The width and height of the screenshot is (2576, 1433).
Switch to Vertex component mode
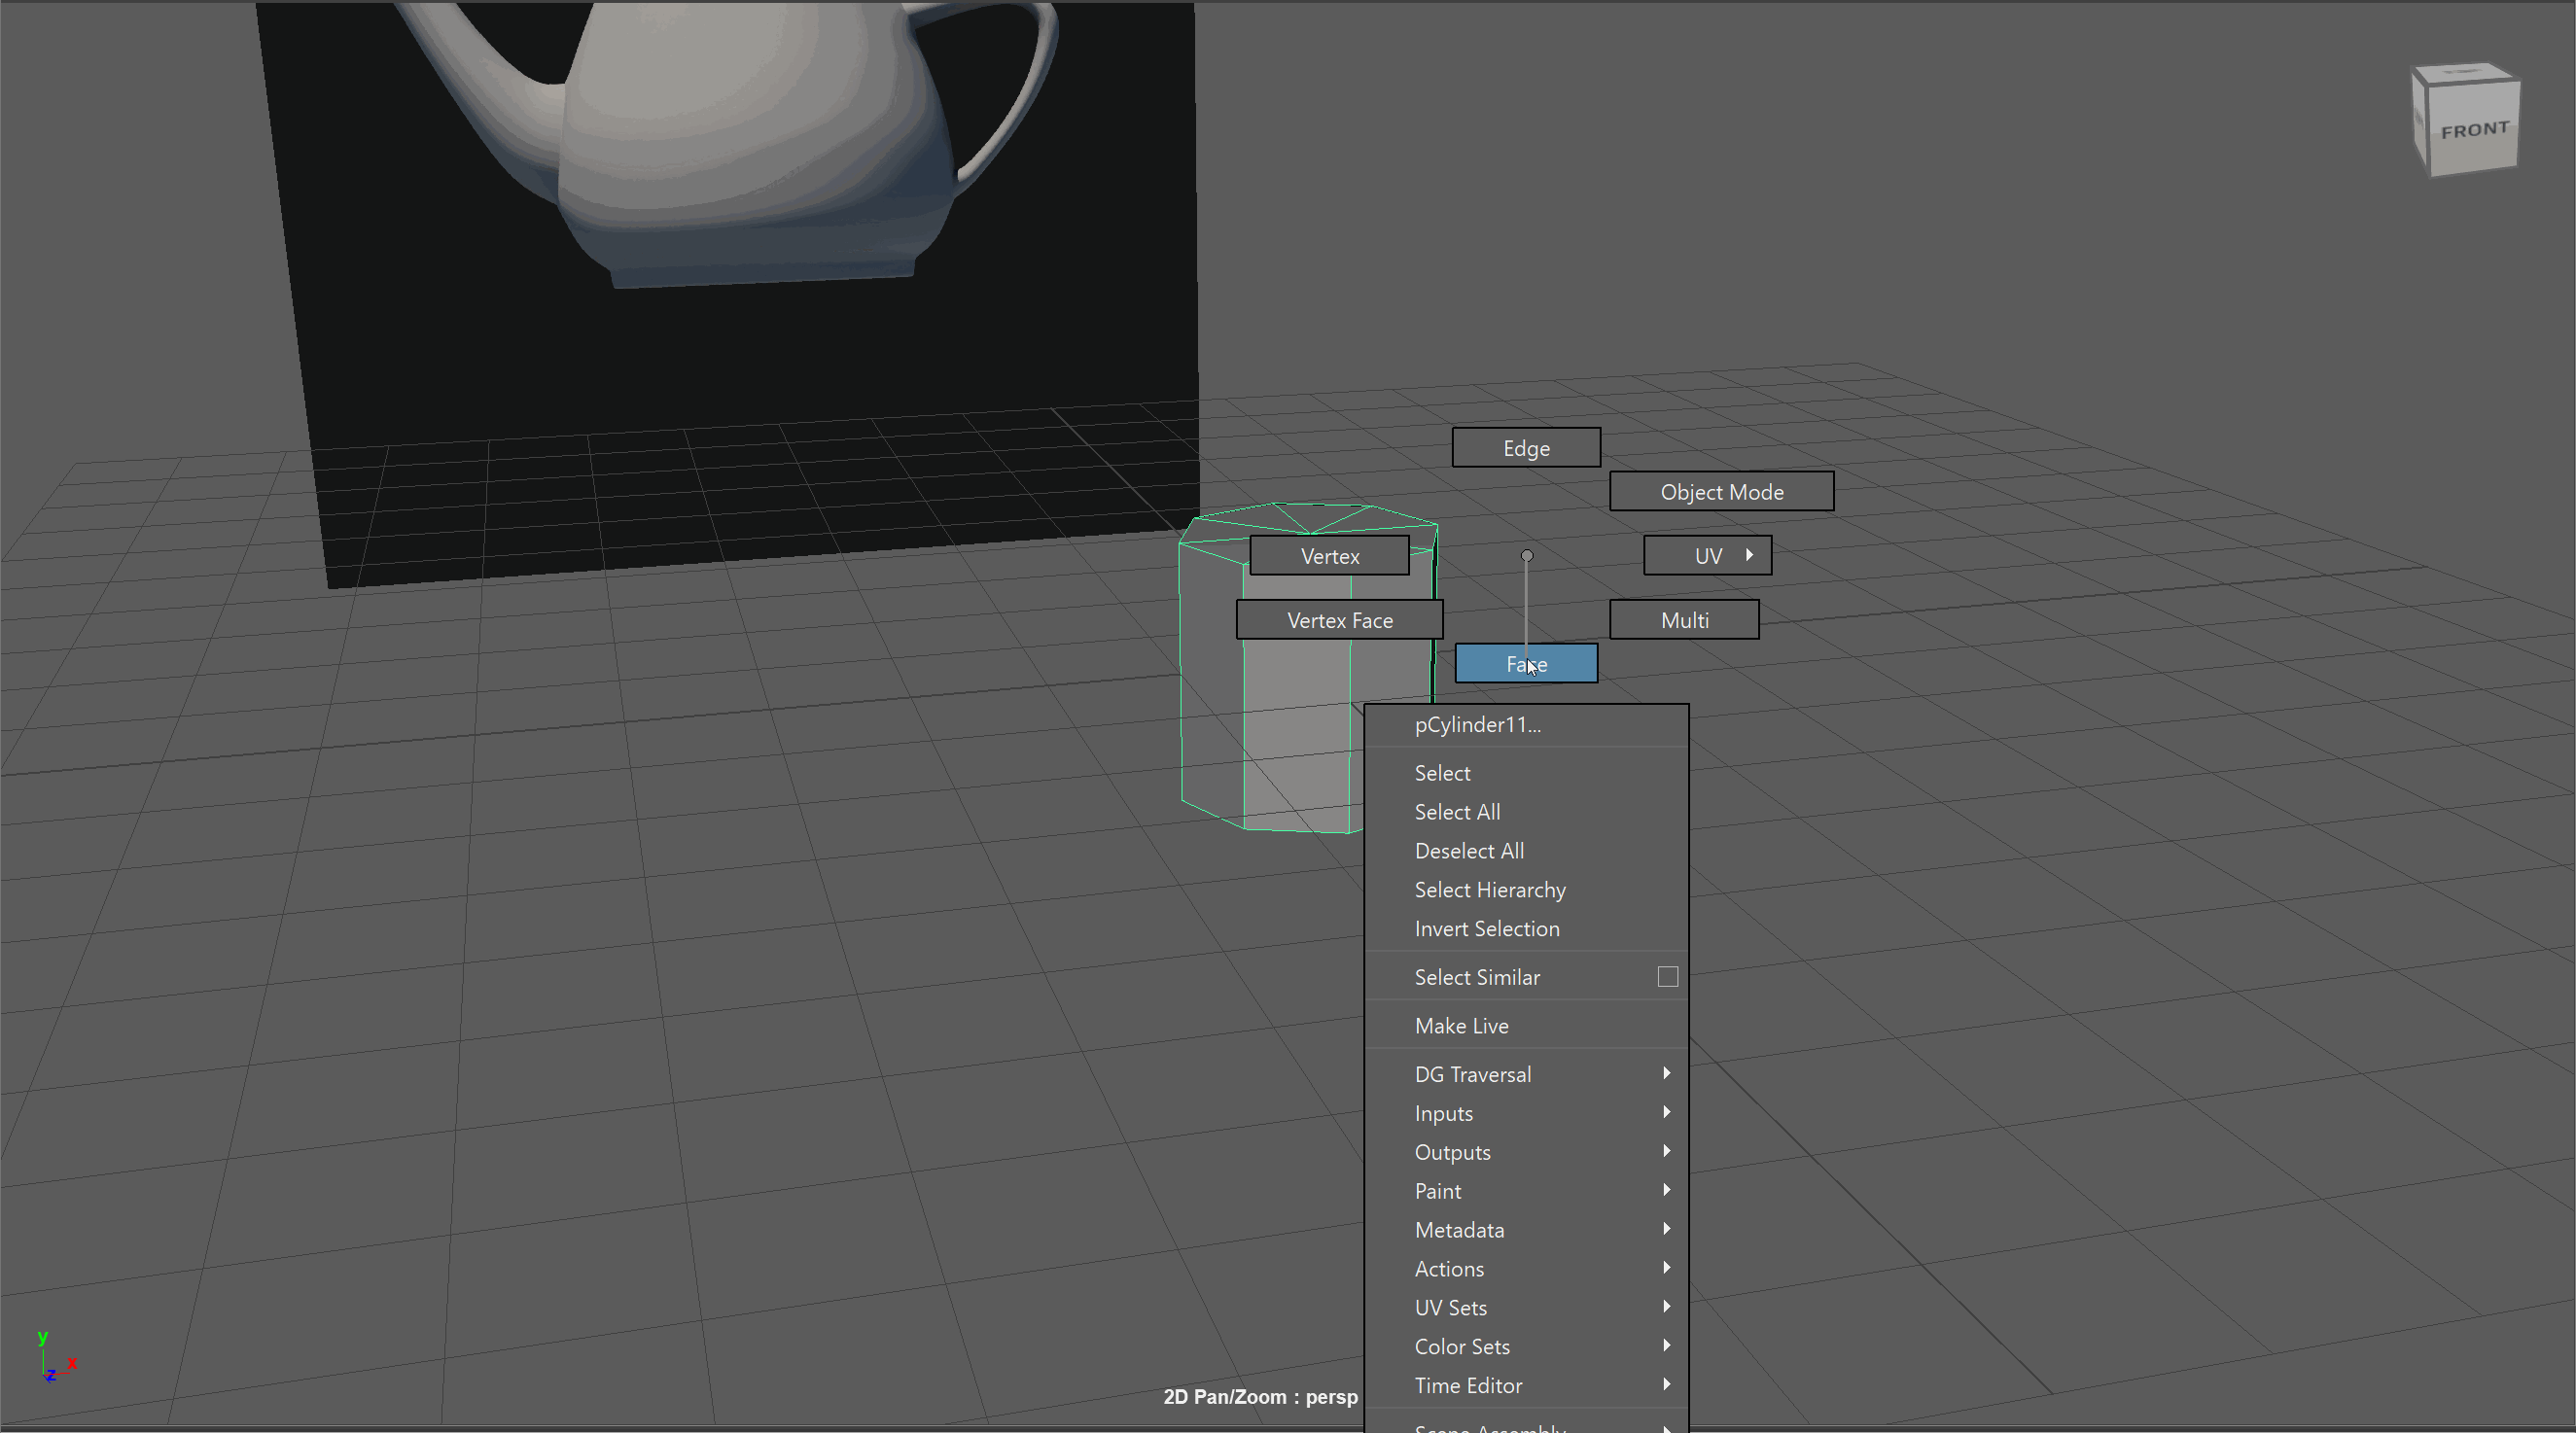coord(1329,556)
